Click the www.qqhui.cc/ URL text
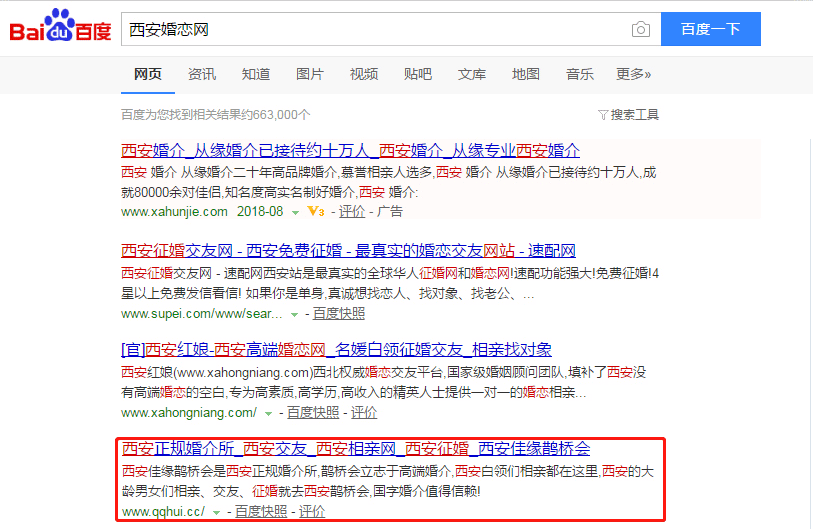This screenshot has height=529, width=813. (x=163, y=512)
